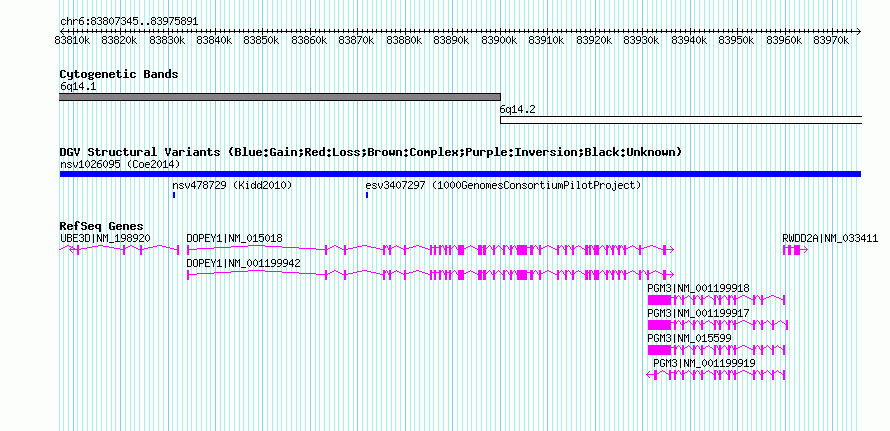Select the PGM3 NM_001199919 transcript glyph
The width and height of the screenshot is (890, 431).
pos(716,375)
